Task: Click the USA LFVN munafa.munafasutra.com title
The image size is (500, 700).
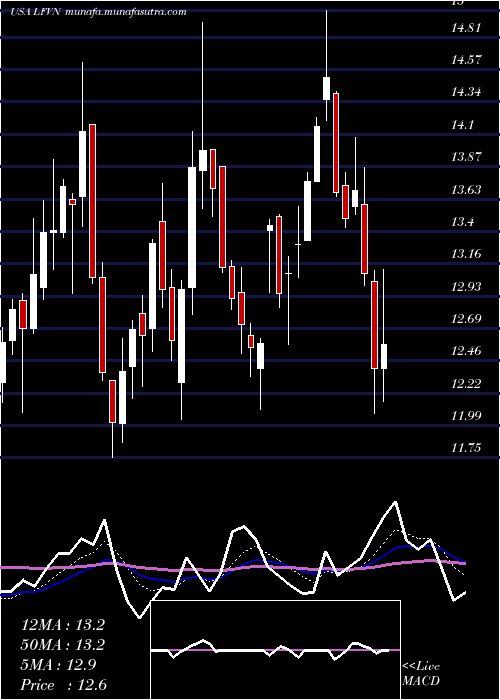Action: [x=98, y=12]
